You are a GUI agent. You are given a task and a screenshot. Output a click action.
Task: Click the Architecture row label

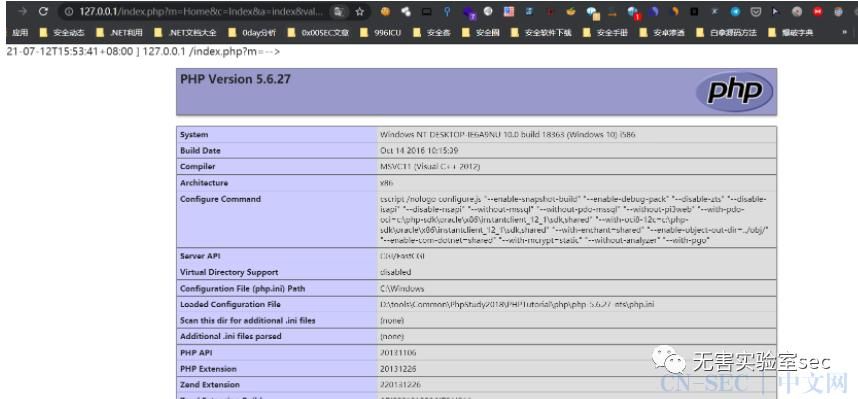(204, 183)
